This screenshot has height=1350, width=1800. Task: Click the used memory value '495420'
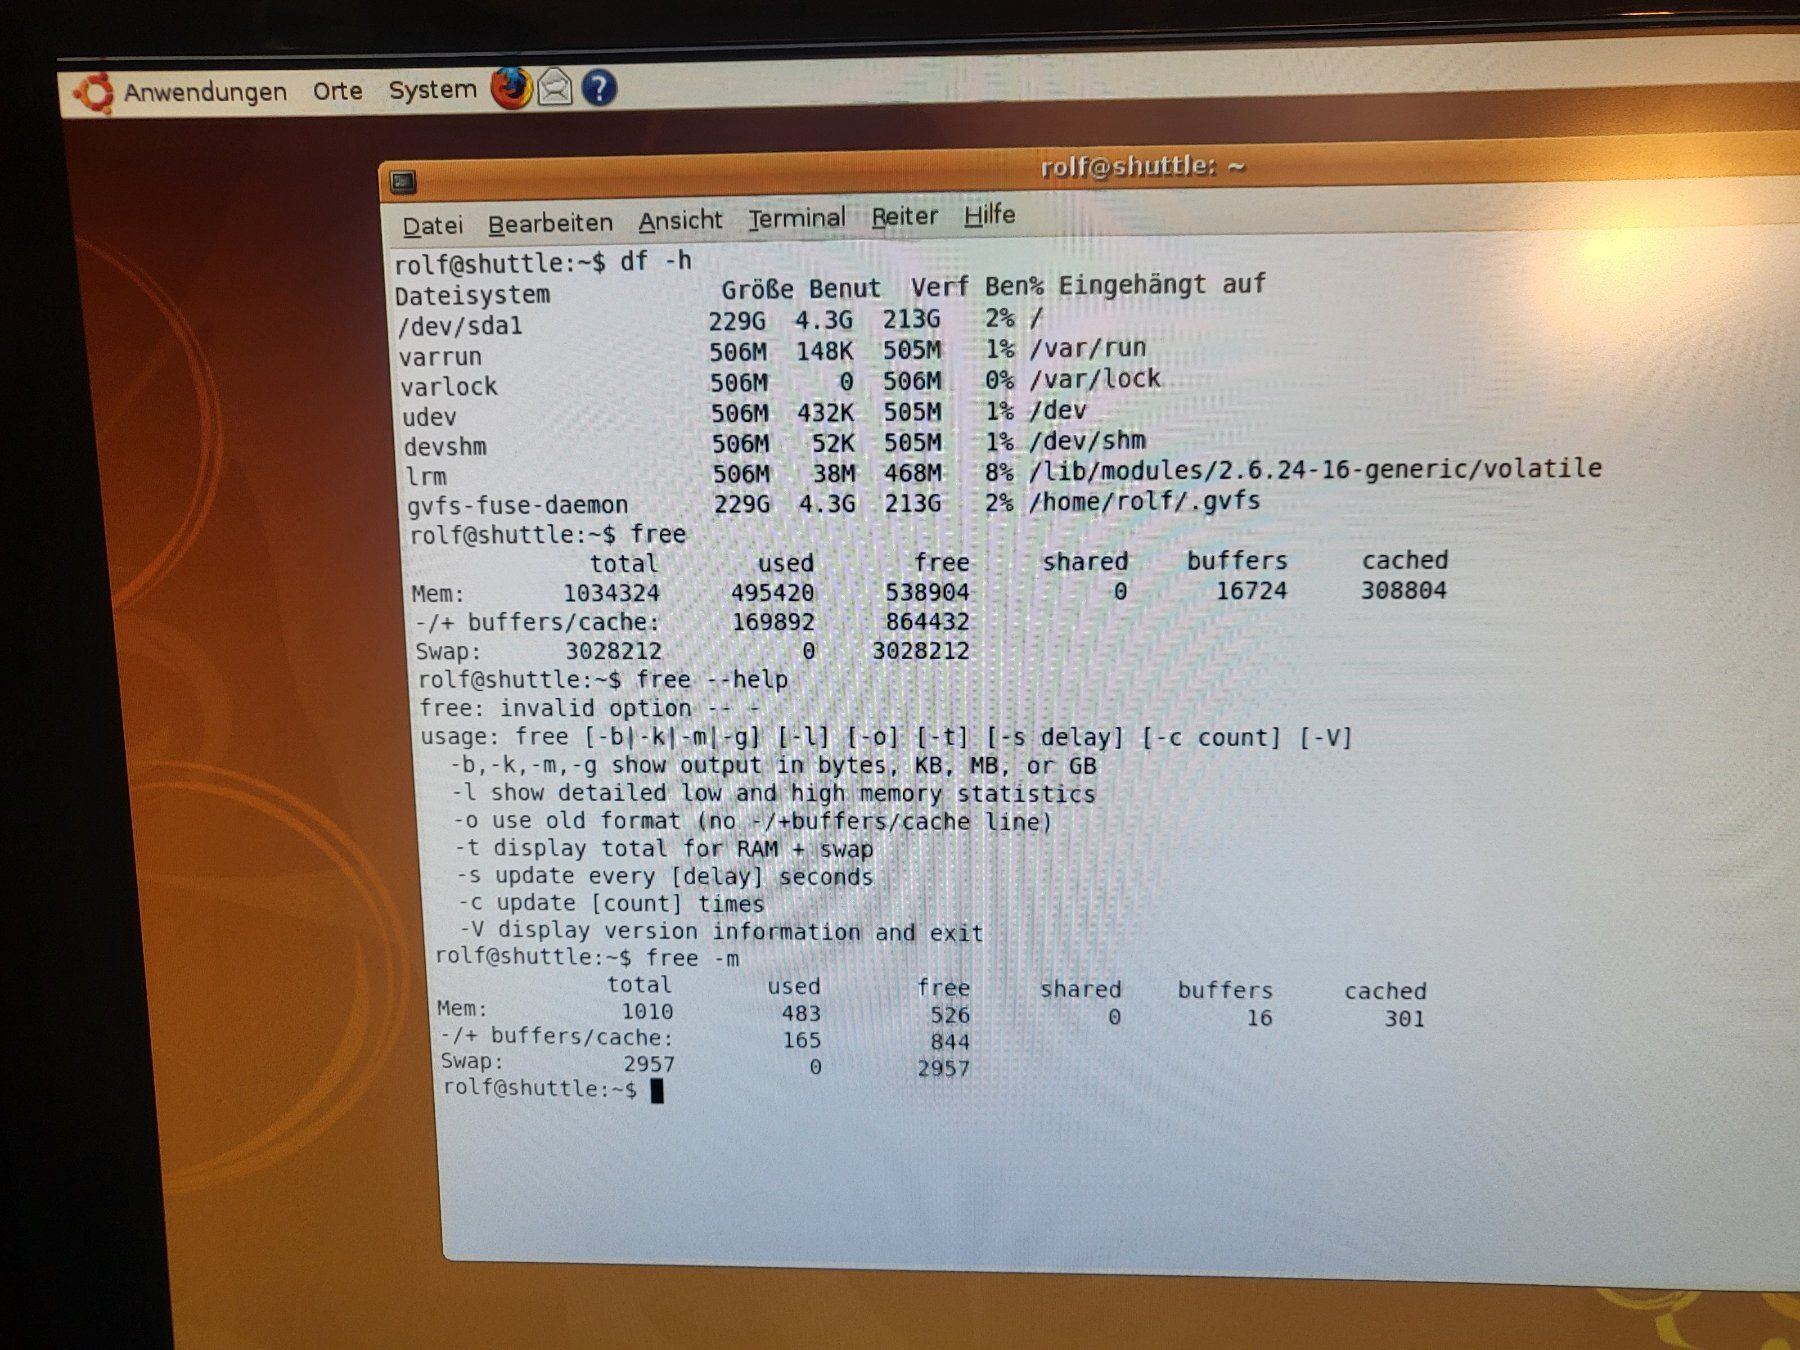point(772,592)
